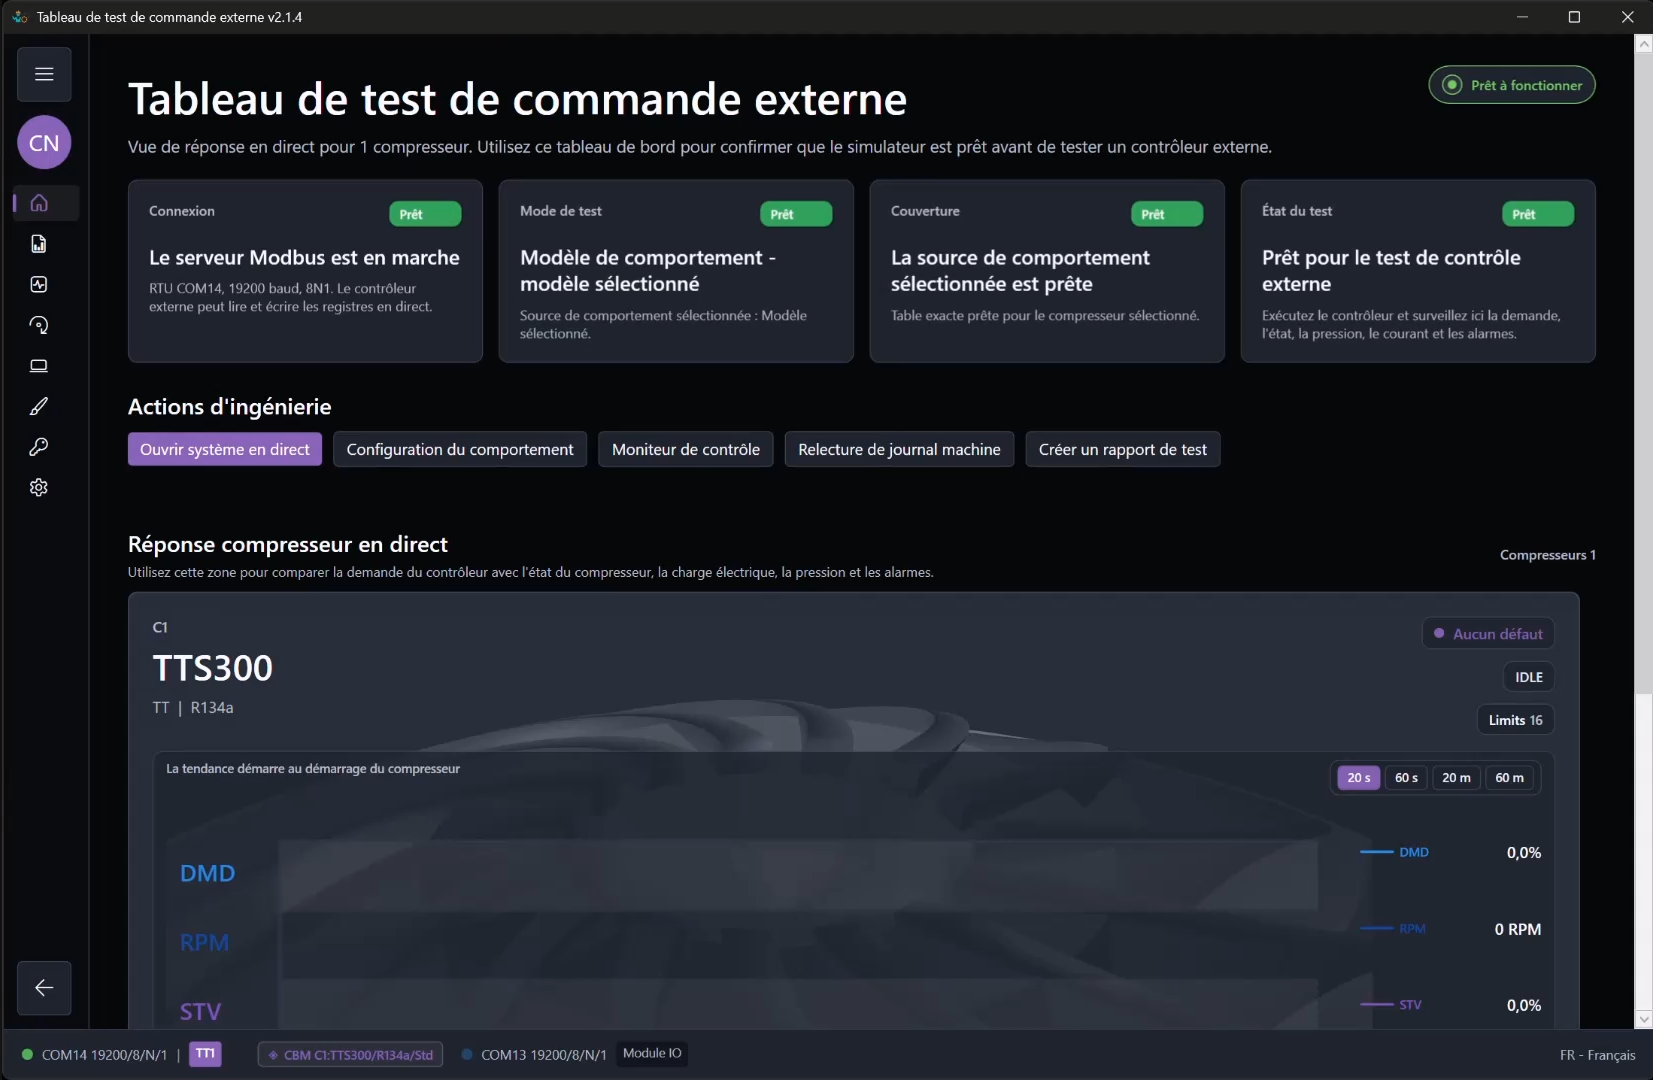This screenshot has width=1653, height=1080.
Task: Open the laptop device sidebar icon
Action: (x=39, y=366)
